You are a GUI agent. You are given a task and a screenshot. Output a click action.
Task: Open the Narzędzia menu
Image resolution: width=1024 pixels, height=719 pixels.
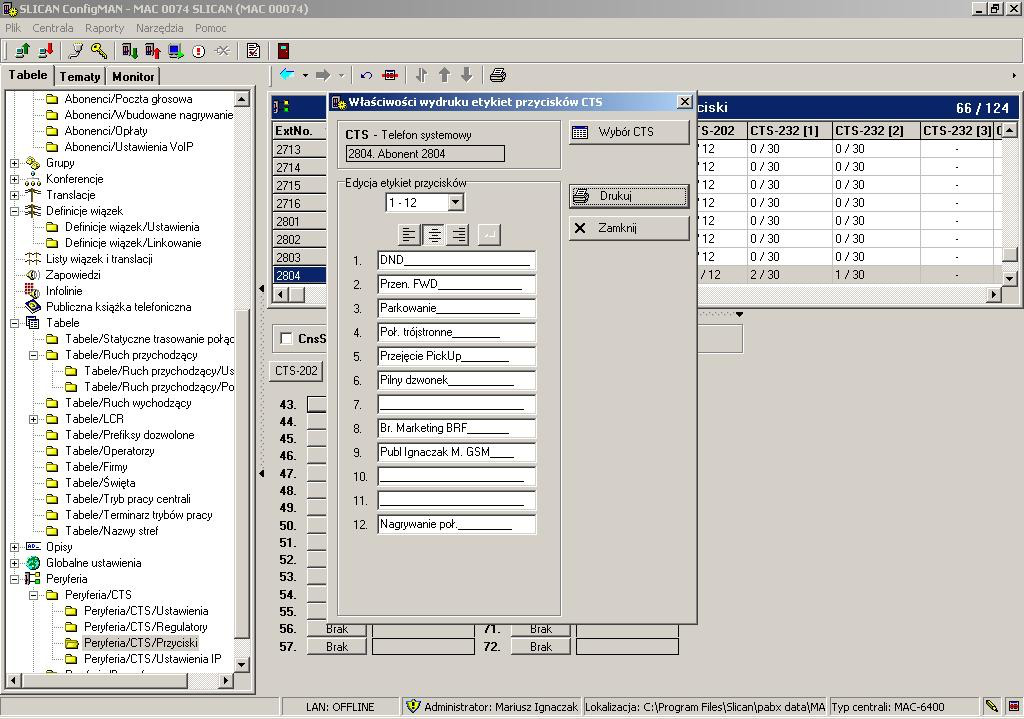(x=159, y=28)
